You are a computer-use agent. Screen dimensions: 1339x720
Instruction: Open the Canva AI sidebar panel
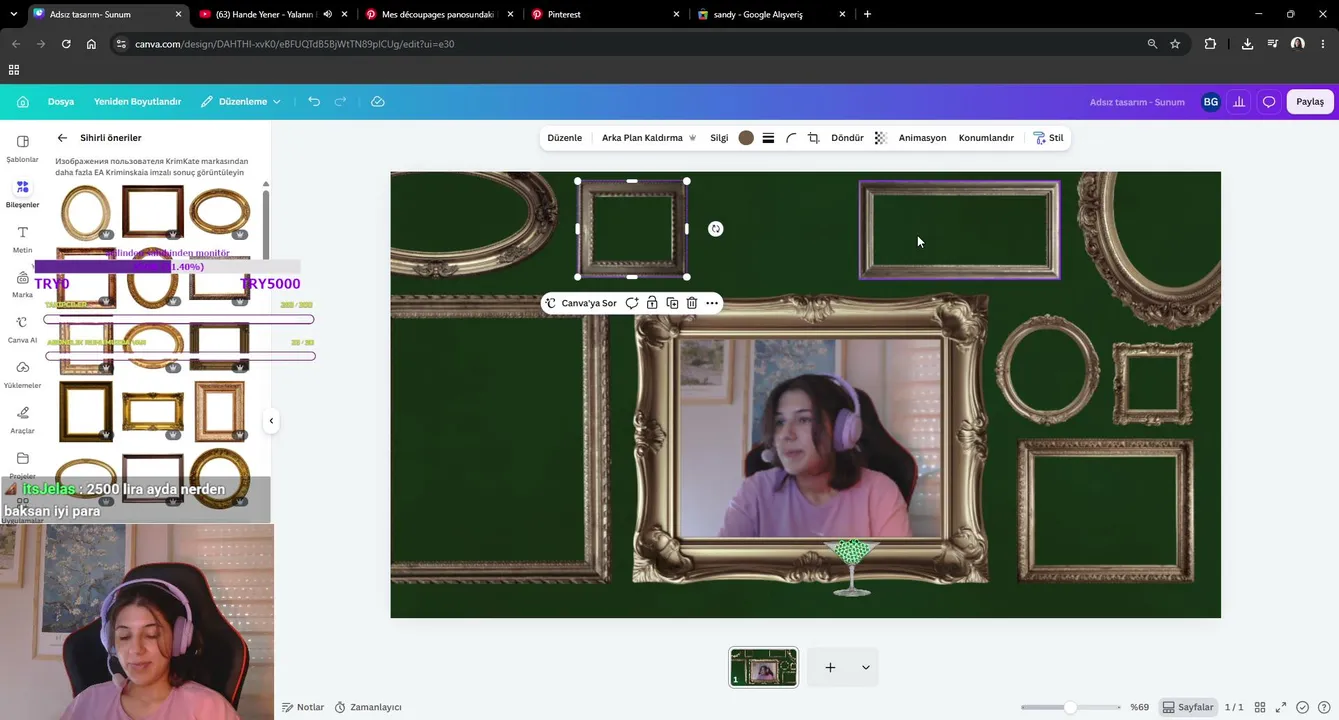[22, 329]
